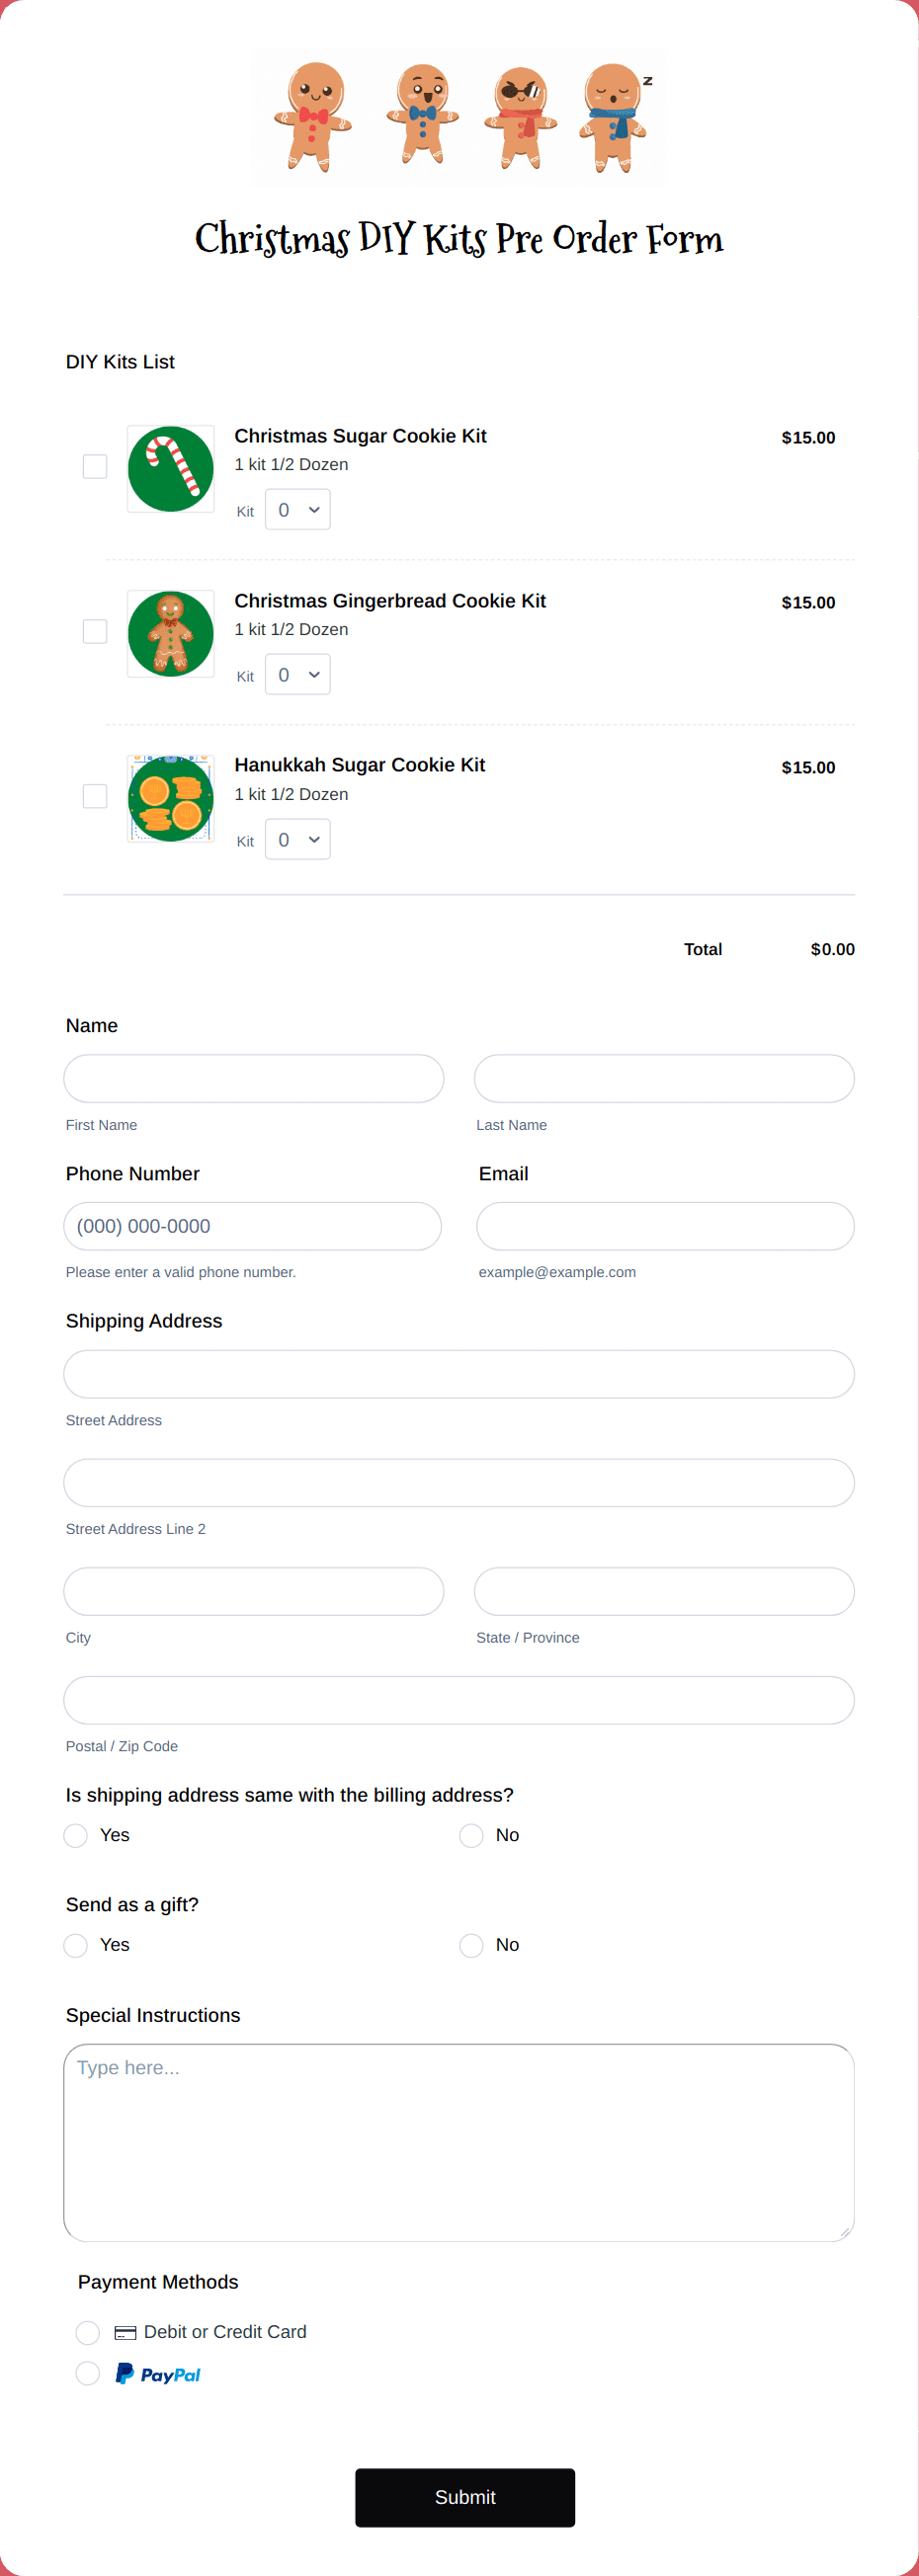Choose PayPal payment radio button

point(88,2374)
